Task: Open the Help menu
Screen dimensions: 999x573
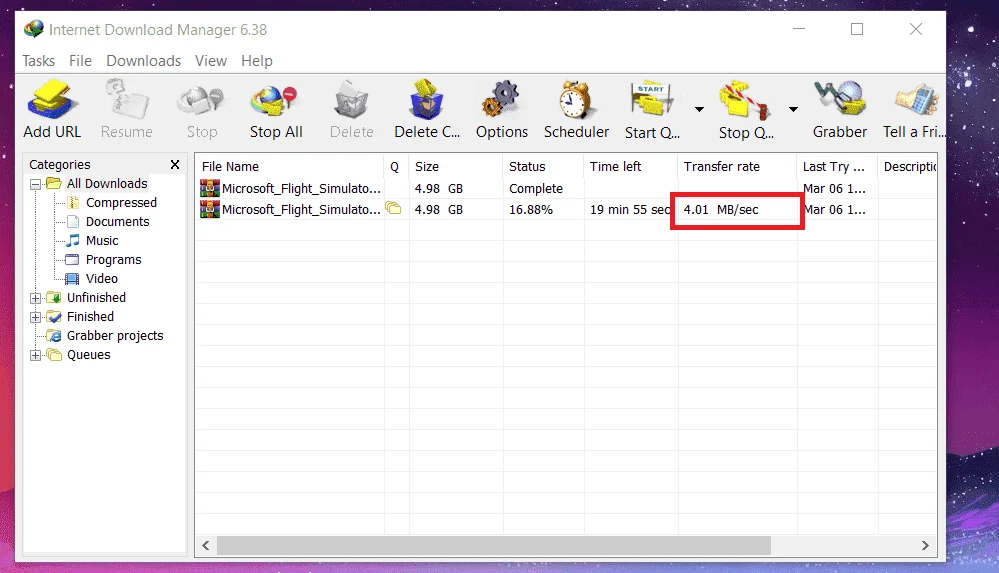Action: click(x=257, y=61)
